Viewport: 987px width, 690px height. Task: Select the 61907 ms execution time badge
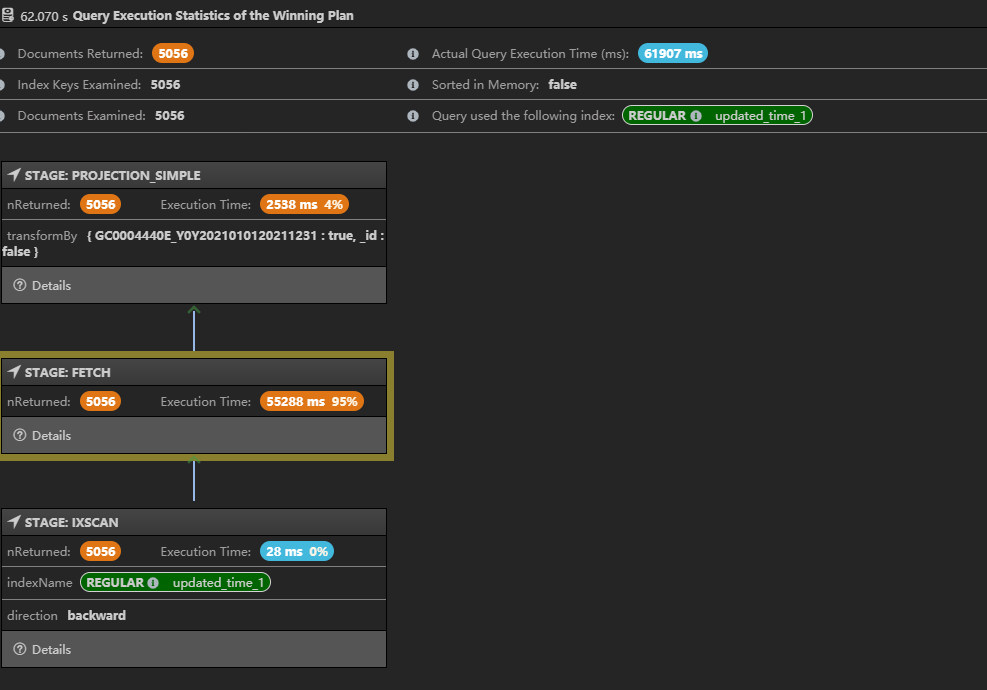pyautogui.click(x=672, y=54)
